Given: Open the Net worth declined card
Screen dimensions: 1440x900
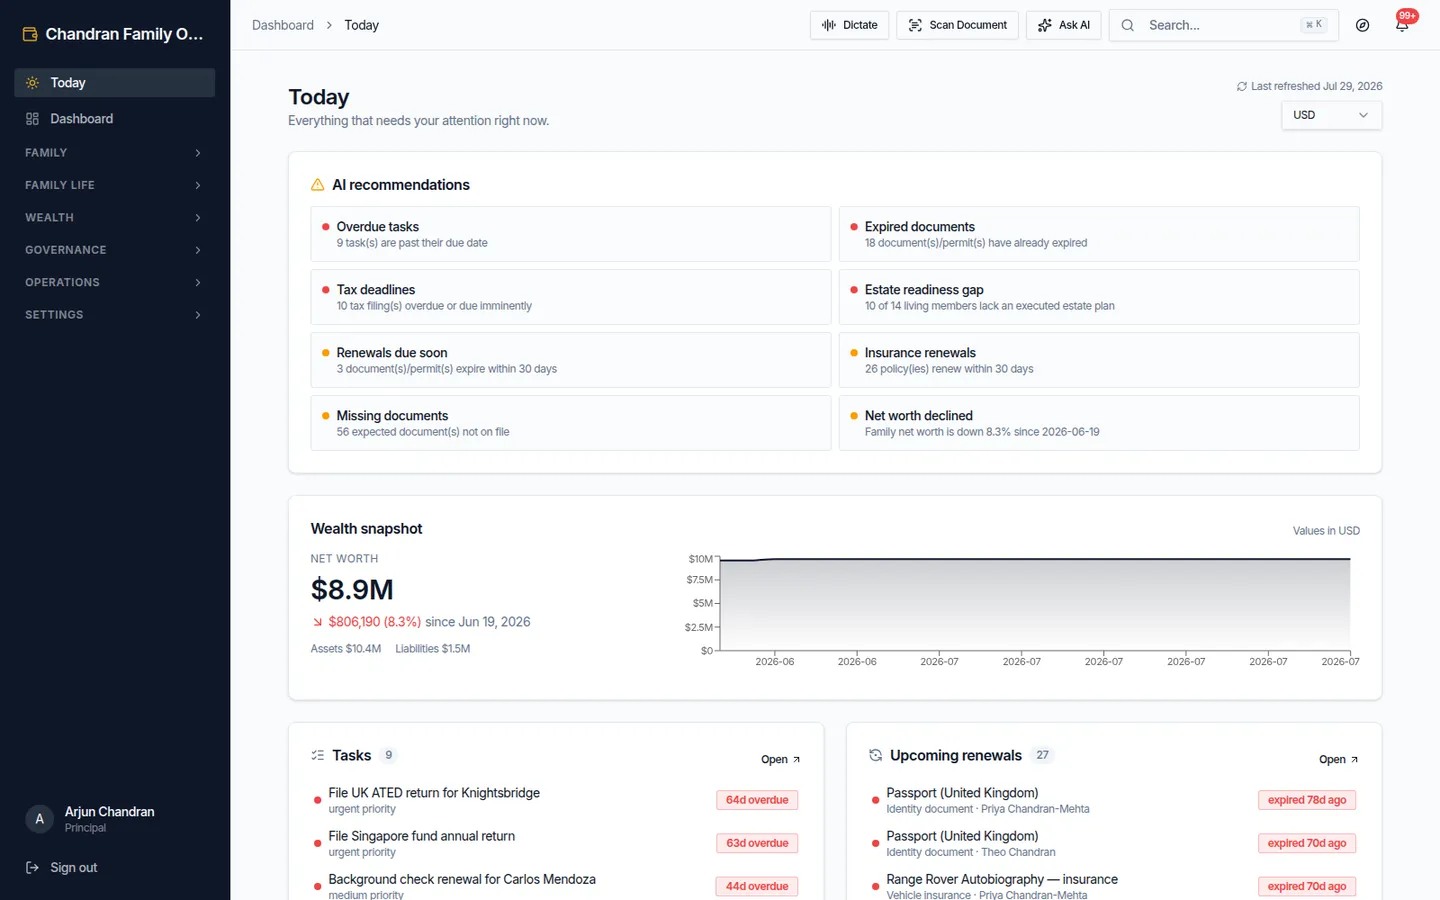Looking at the screenshot, I should pyautogui.click(x=1099, y=423).
